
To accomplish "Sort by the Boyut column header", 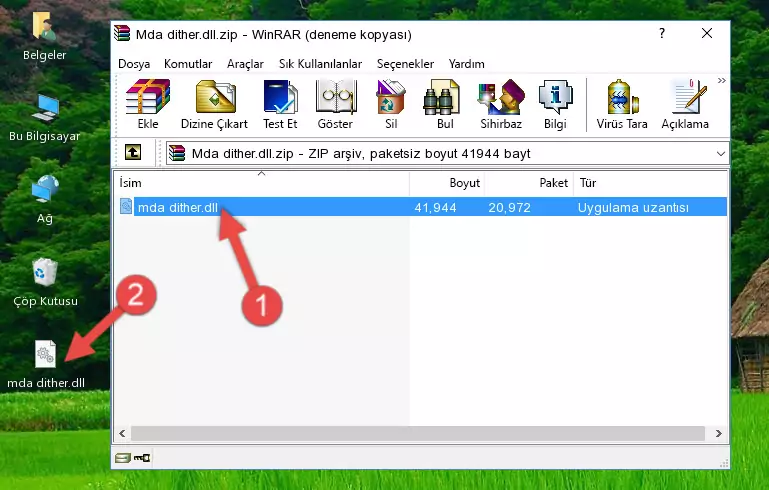I will point(447,183).
